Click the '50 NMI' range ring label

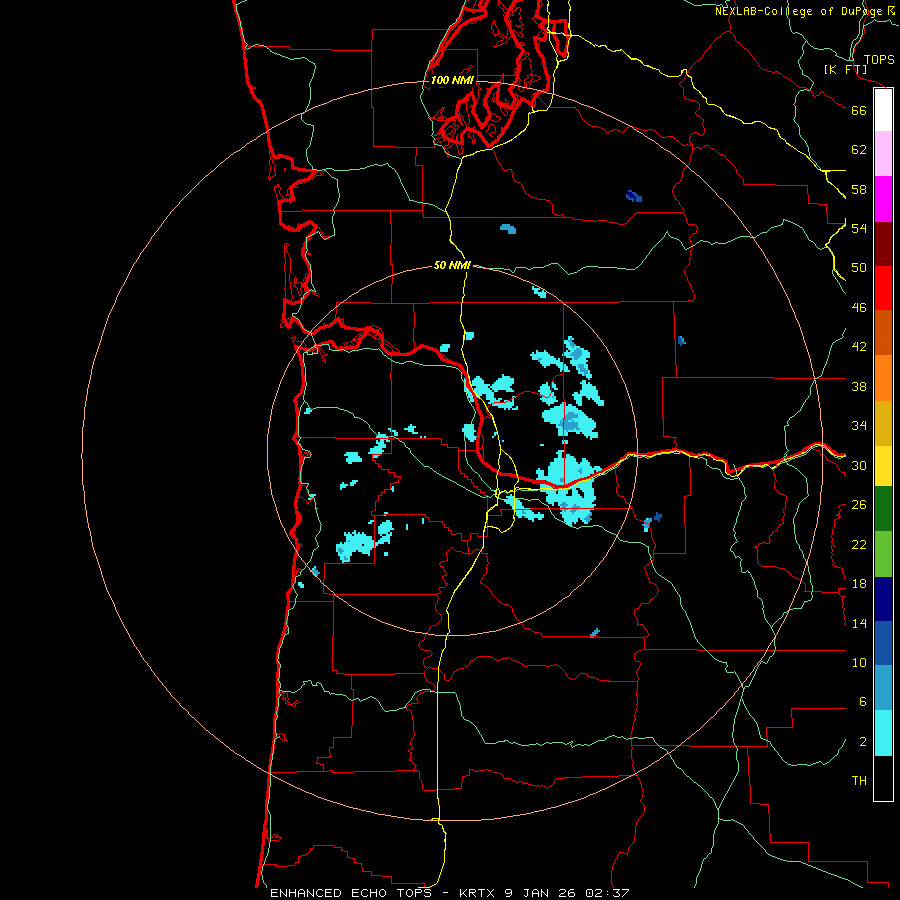pyautogui.click(x=452, y=265)
